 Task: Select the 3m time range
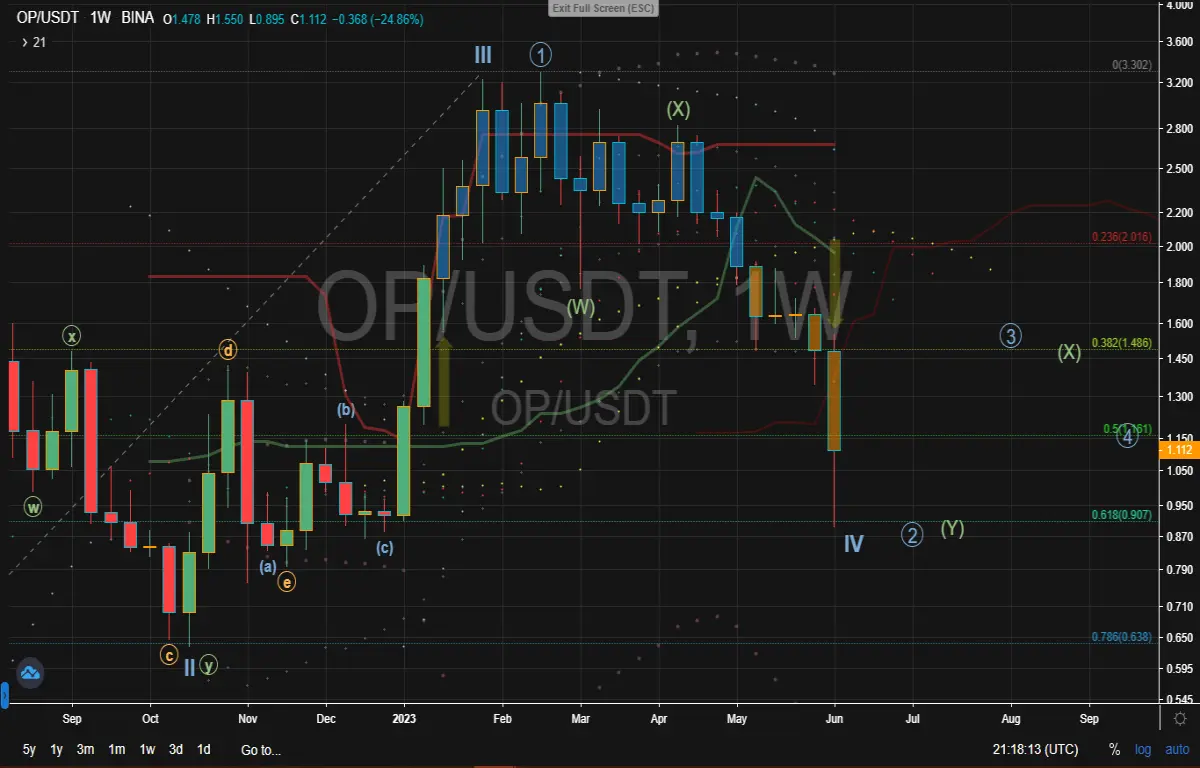point(86,750)
